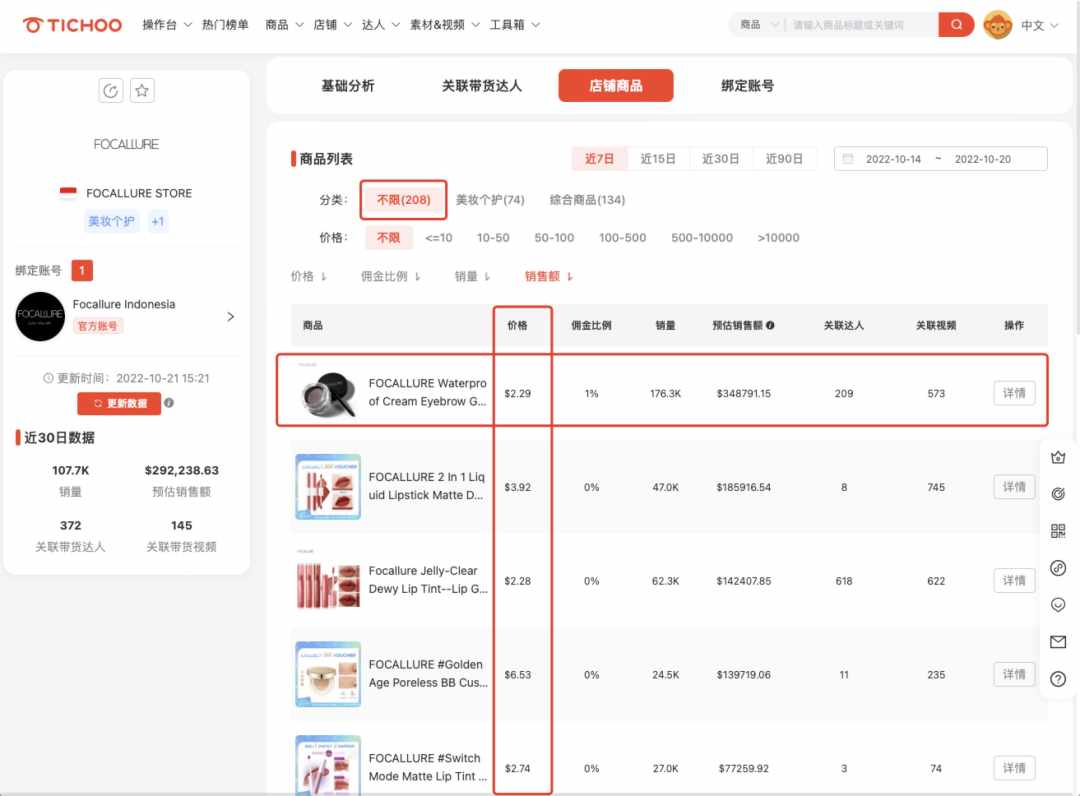The height and width of the screenshot is (796, 1080).
Task: Click the +1 category tag
Action: 158,221
